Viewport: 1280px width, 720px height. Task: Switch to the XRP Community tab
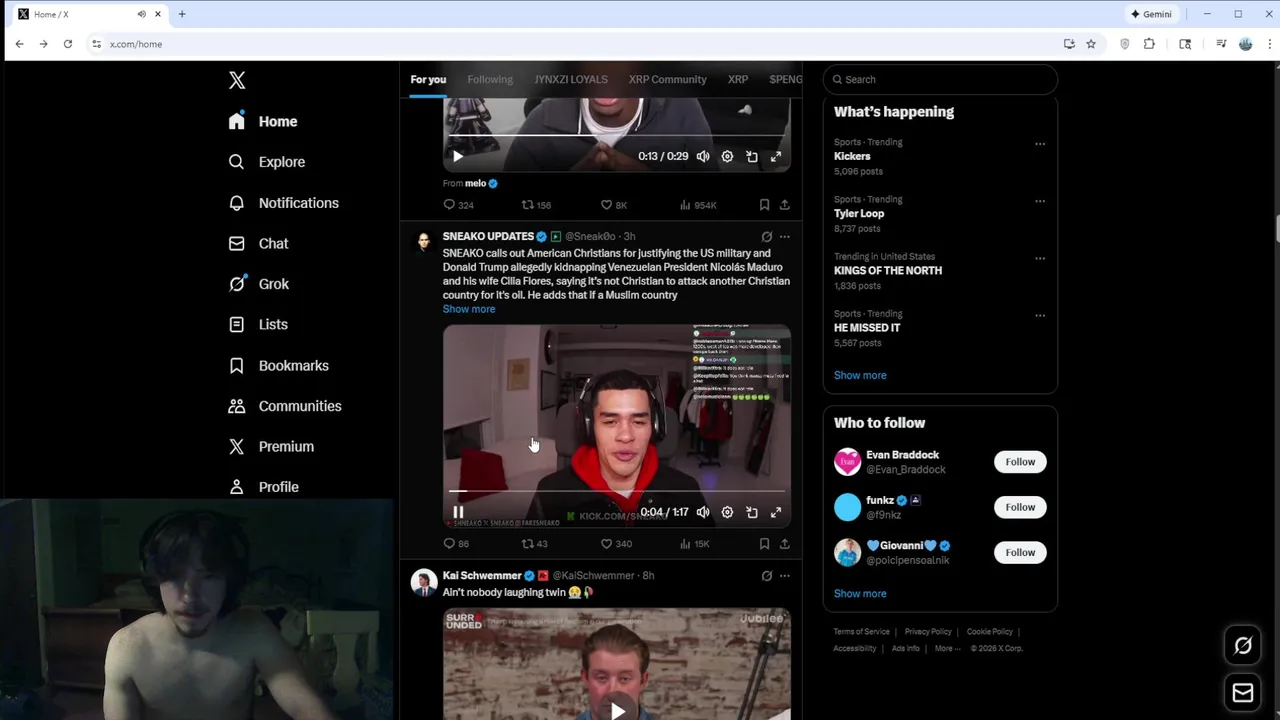pyautogui.click(x=667, y=79)
